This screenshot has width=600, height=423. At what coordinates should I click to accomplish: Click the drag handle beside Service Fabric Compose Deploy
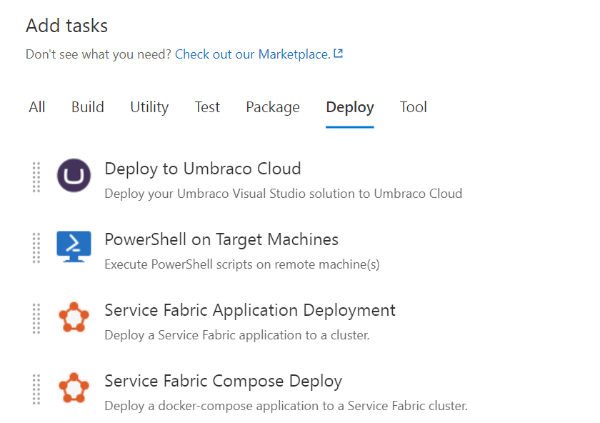[36, 389]
